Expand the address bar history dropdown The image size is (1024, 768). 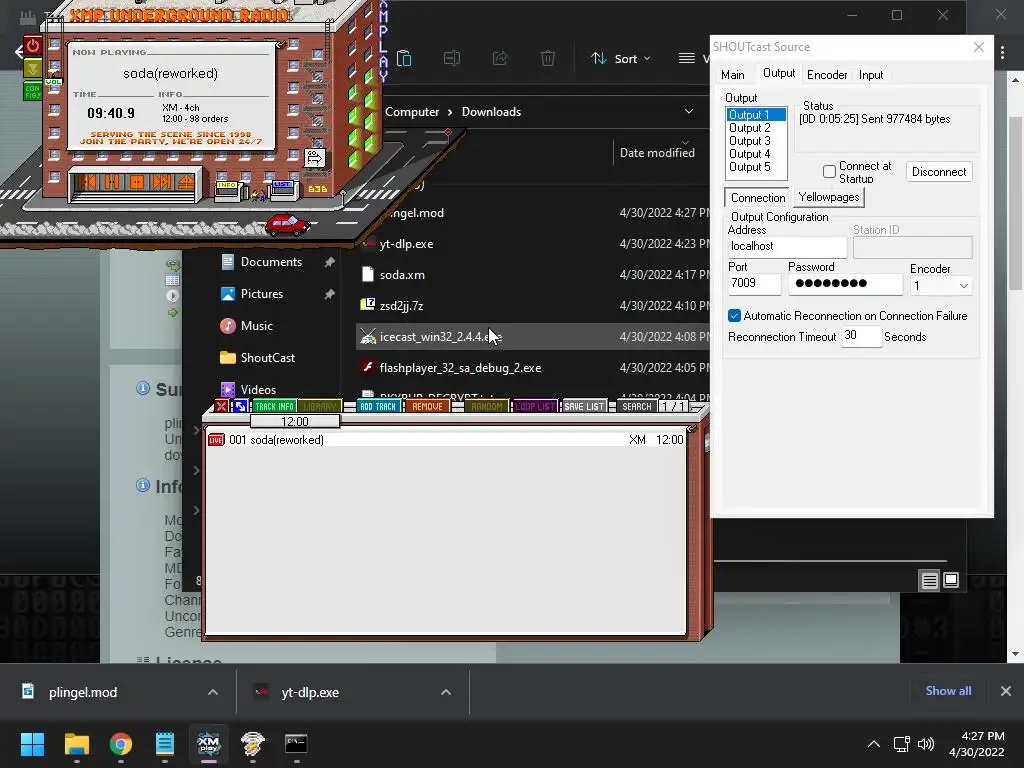coord(688,112)
